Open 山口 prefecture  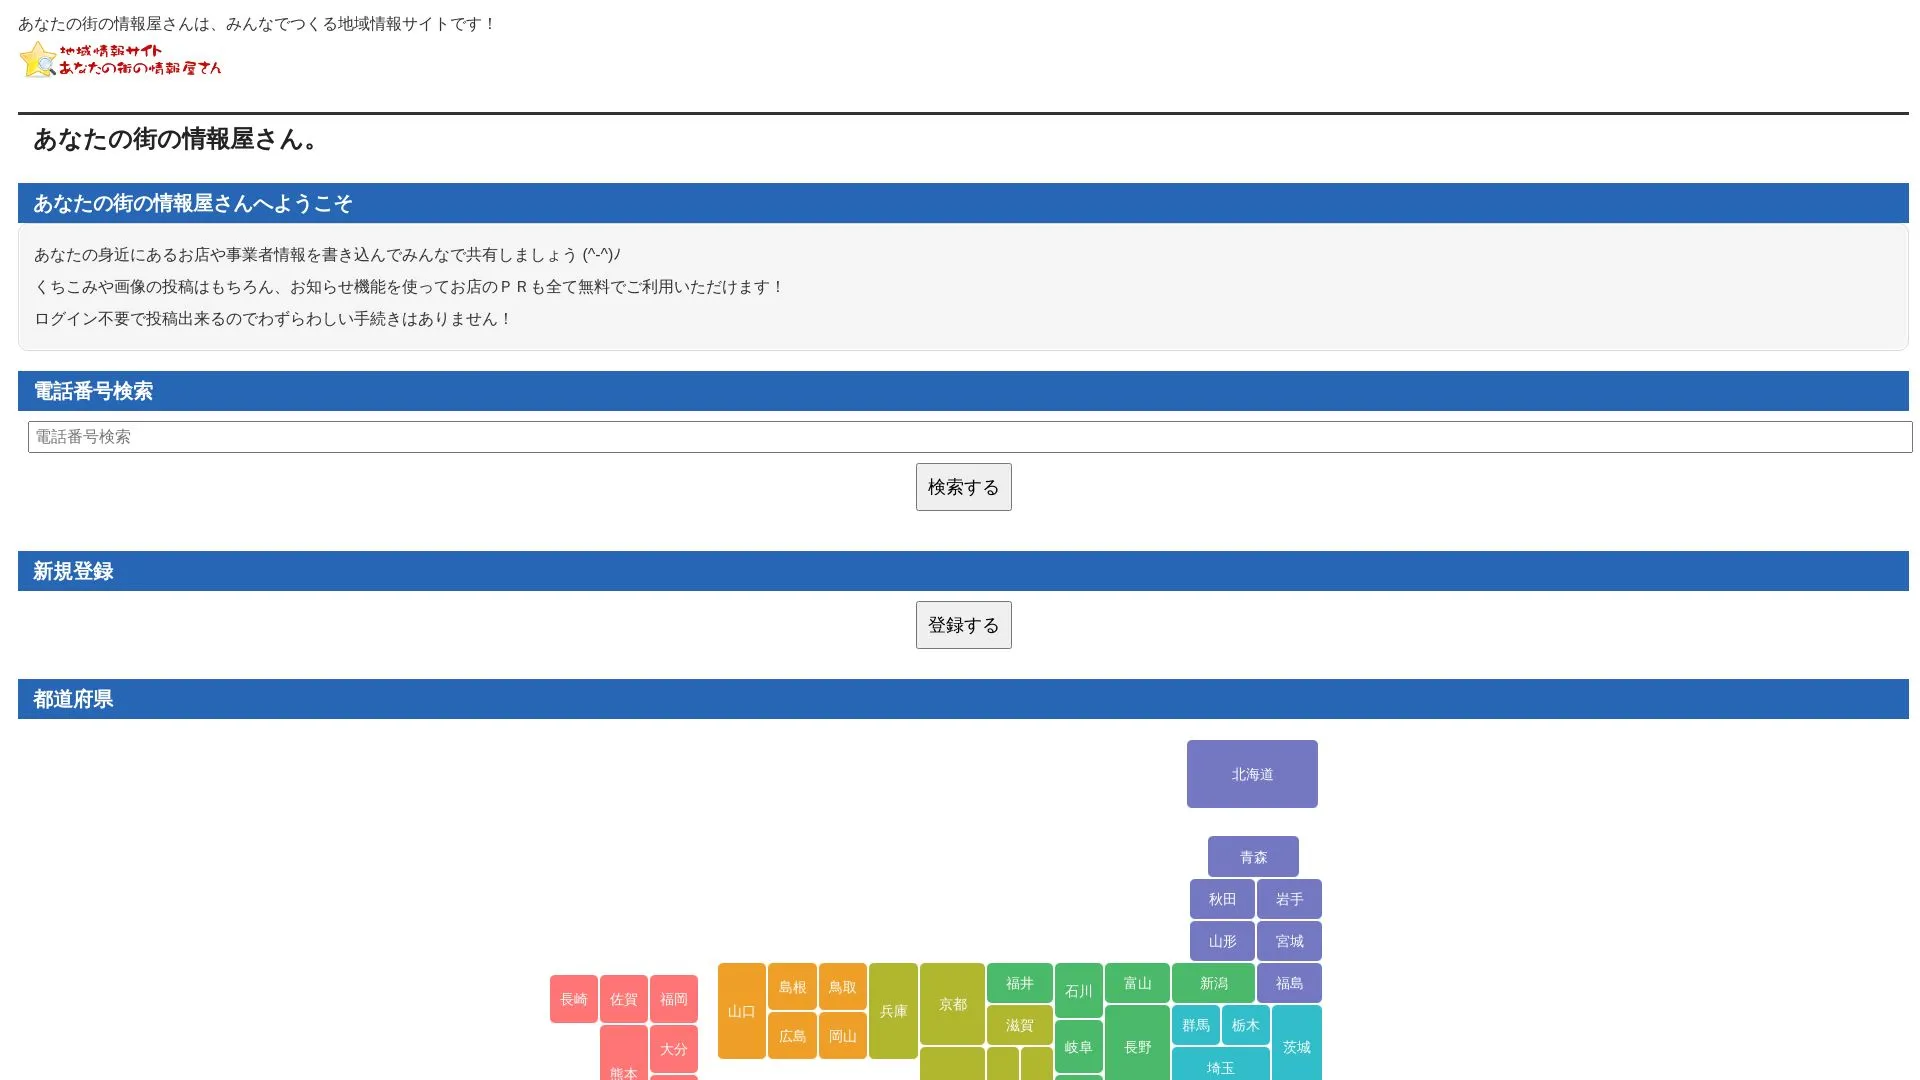[741, 1011]
